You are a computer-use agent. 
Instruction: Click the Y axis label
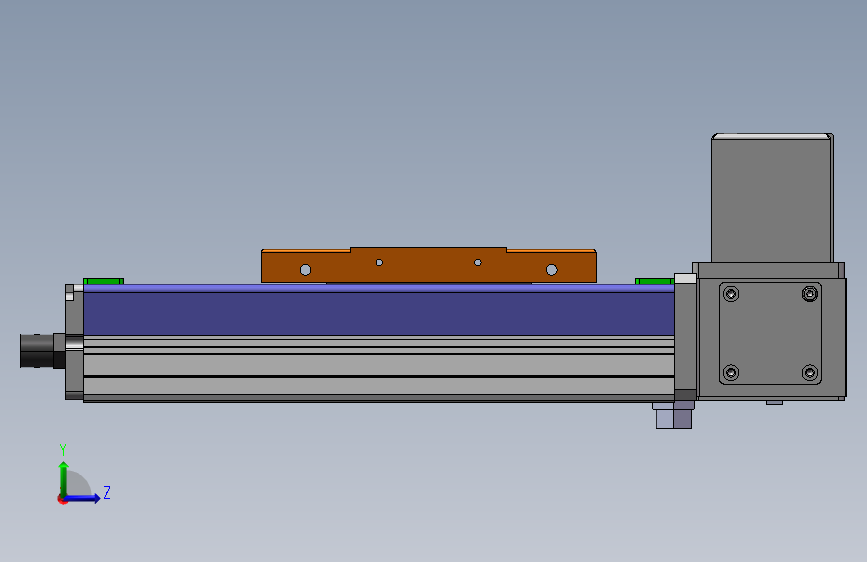63,450
